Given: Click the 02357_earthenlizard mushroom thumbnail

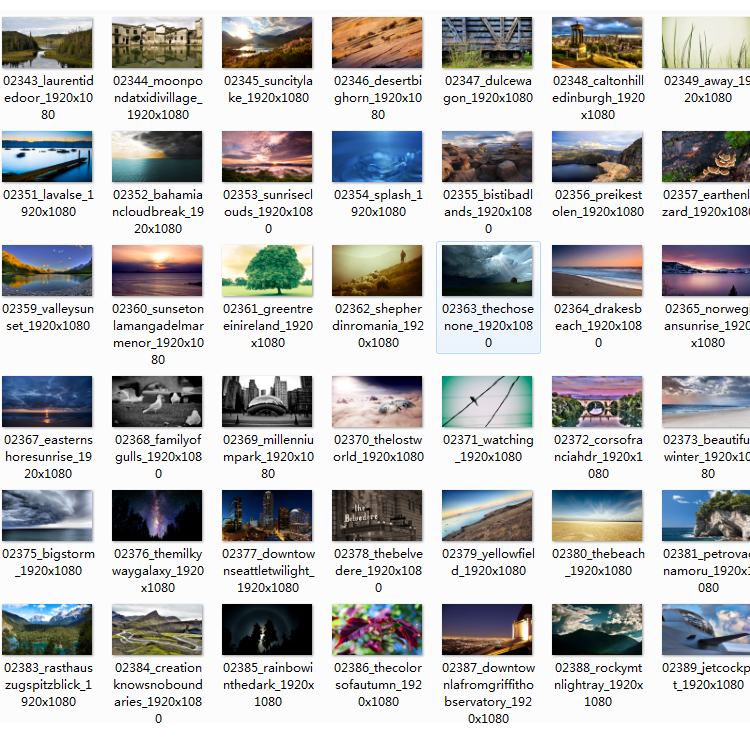Looking at the screenshot, I should pos(706,156).
